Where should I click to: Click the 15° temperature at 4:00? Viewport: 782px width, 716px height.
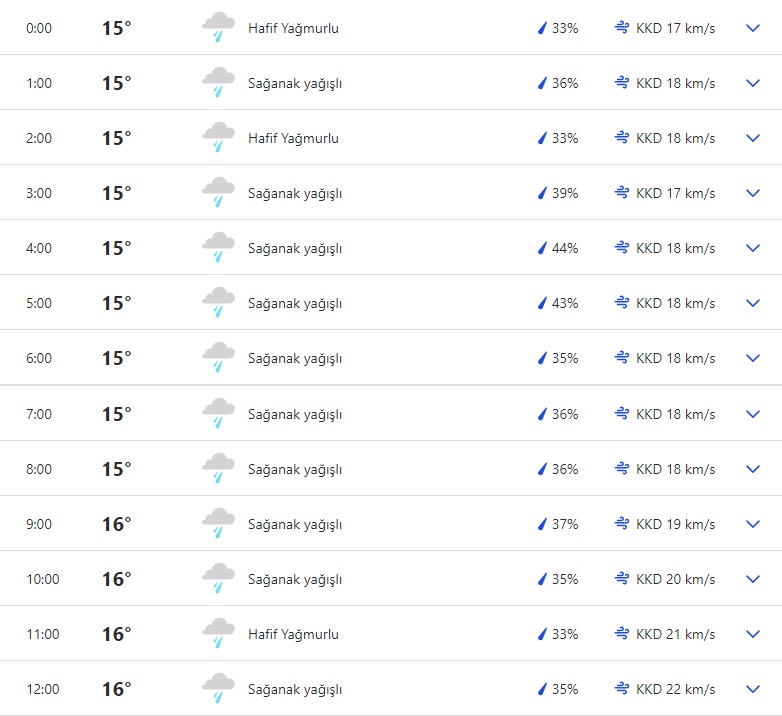[116, 248]
